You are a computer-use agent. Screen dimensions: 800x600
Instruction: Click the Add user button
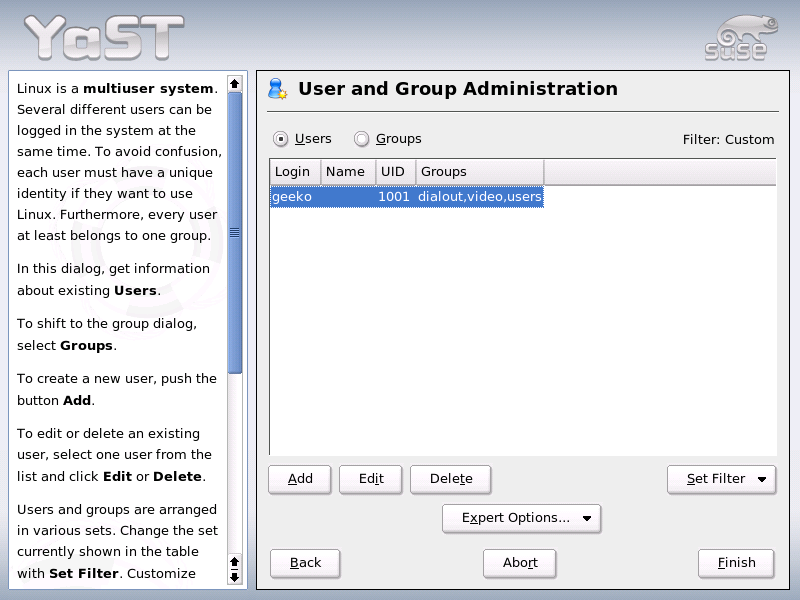pos(300,479)
